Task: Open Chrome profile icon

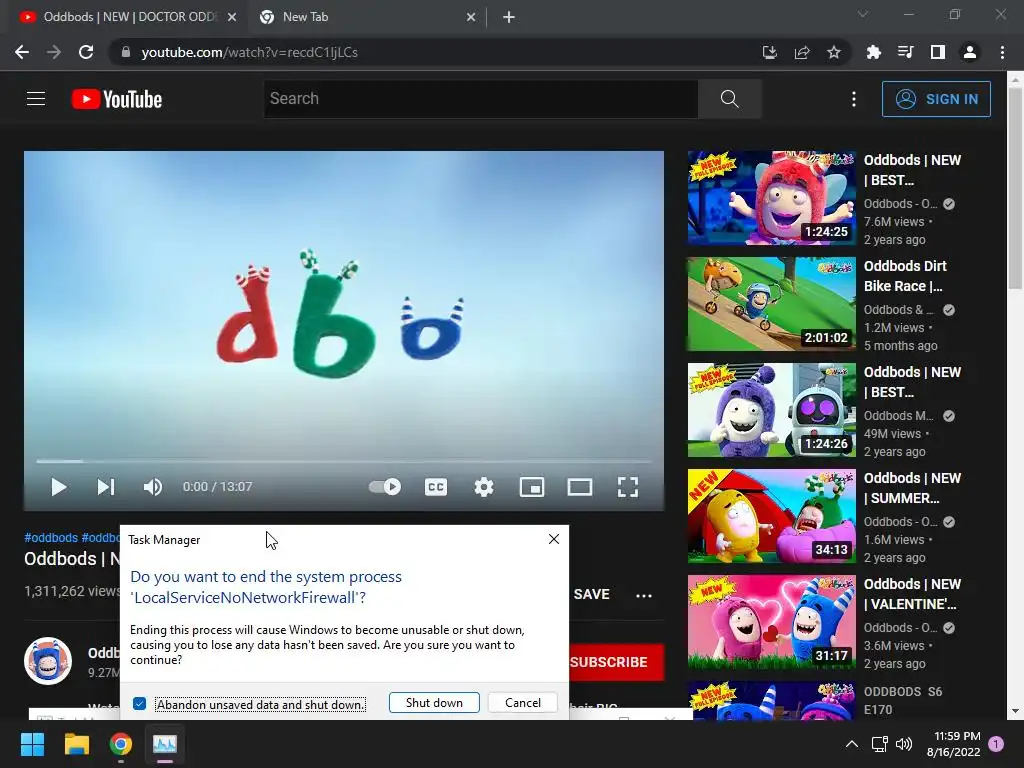Action: coord(970,52)
